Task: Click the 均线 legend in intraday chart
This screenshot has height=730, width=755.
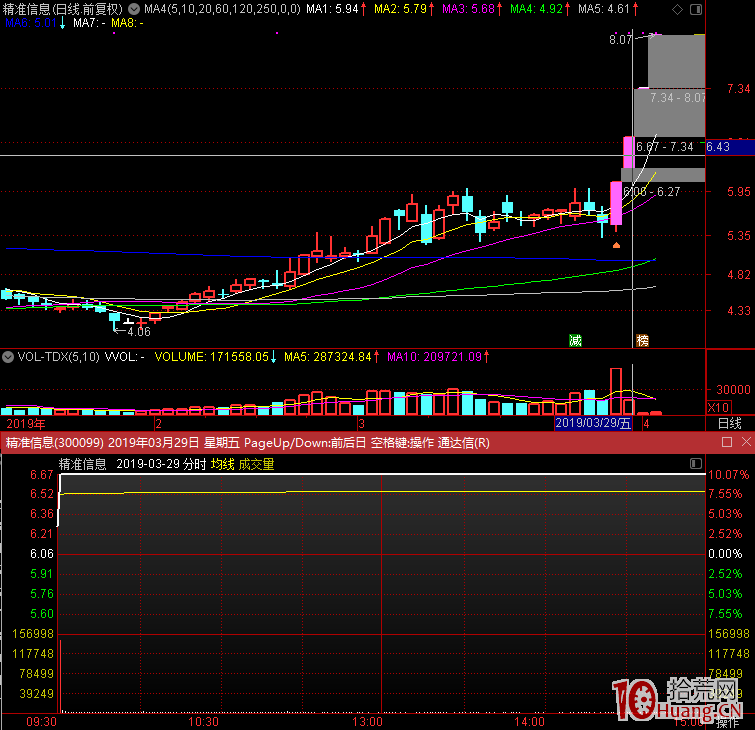Action: pyautogui.click(x=222, y=464)
